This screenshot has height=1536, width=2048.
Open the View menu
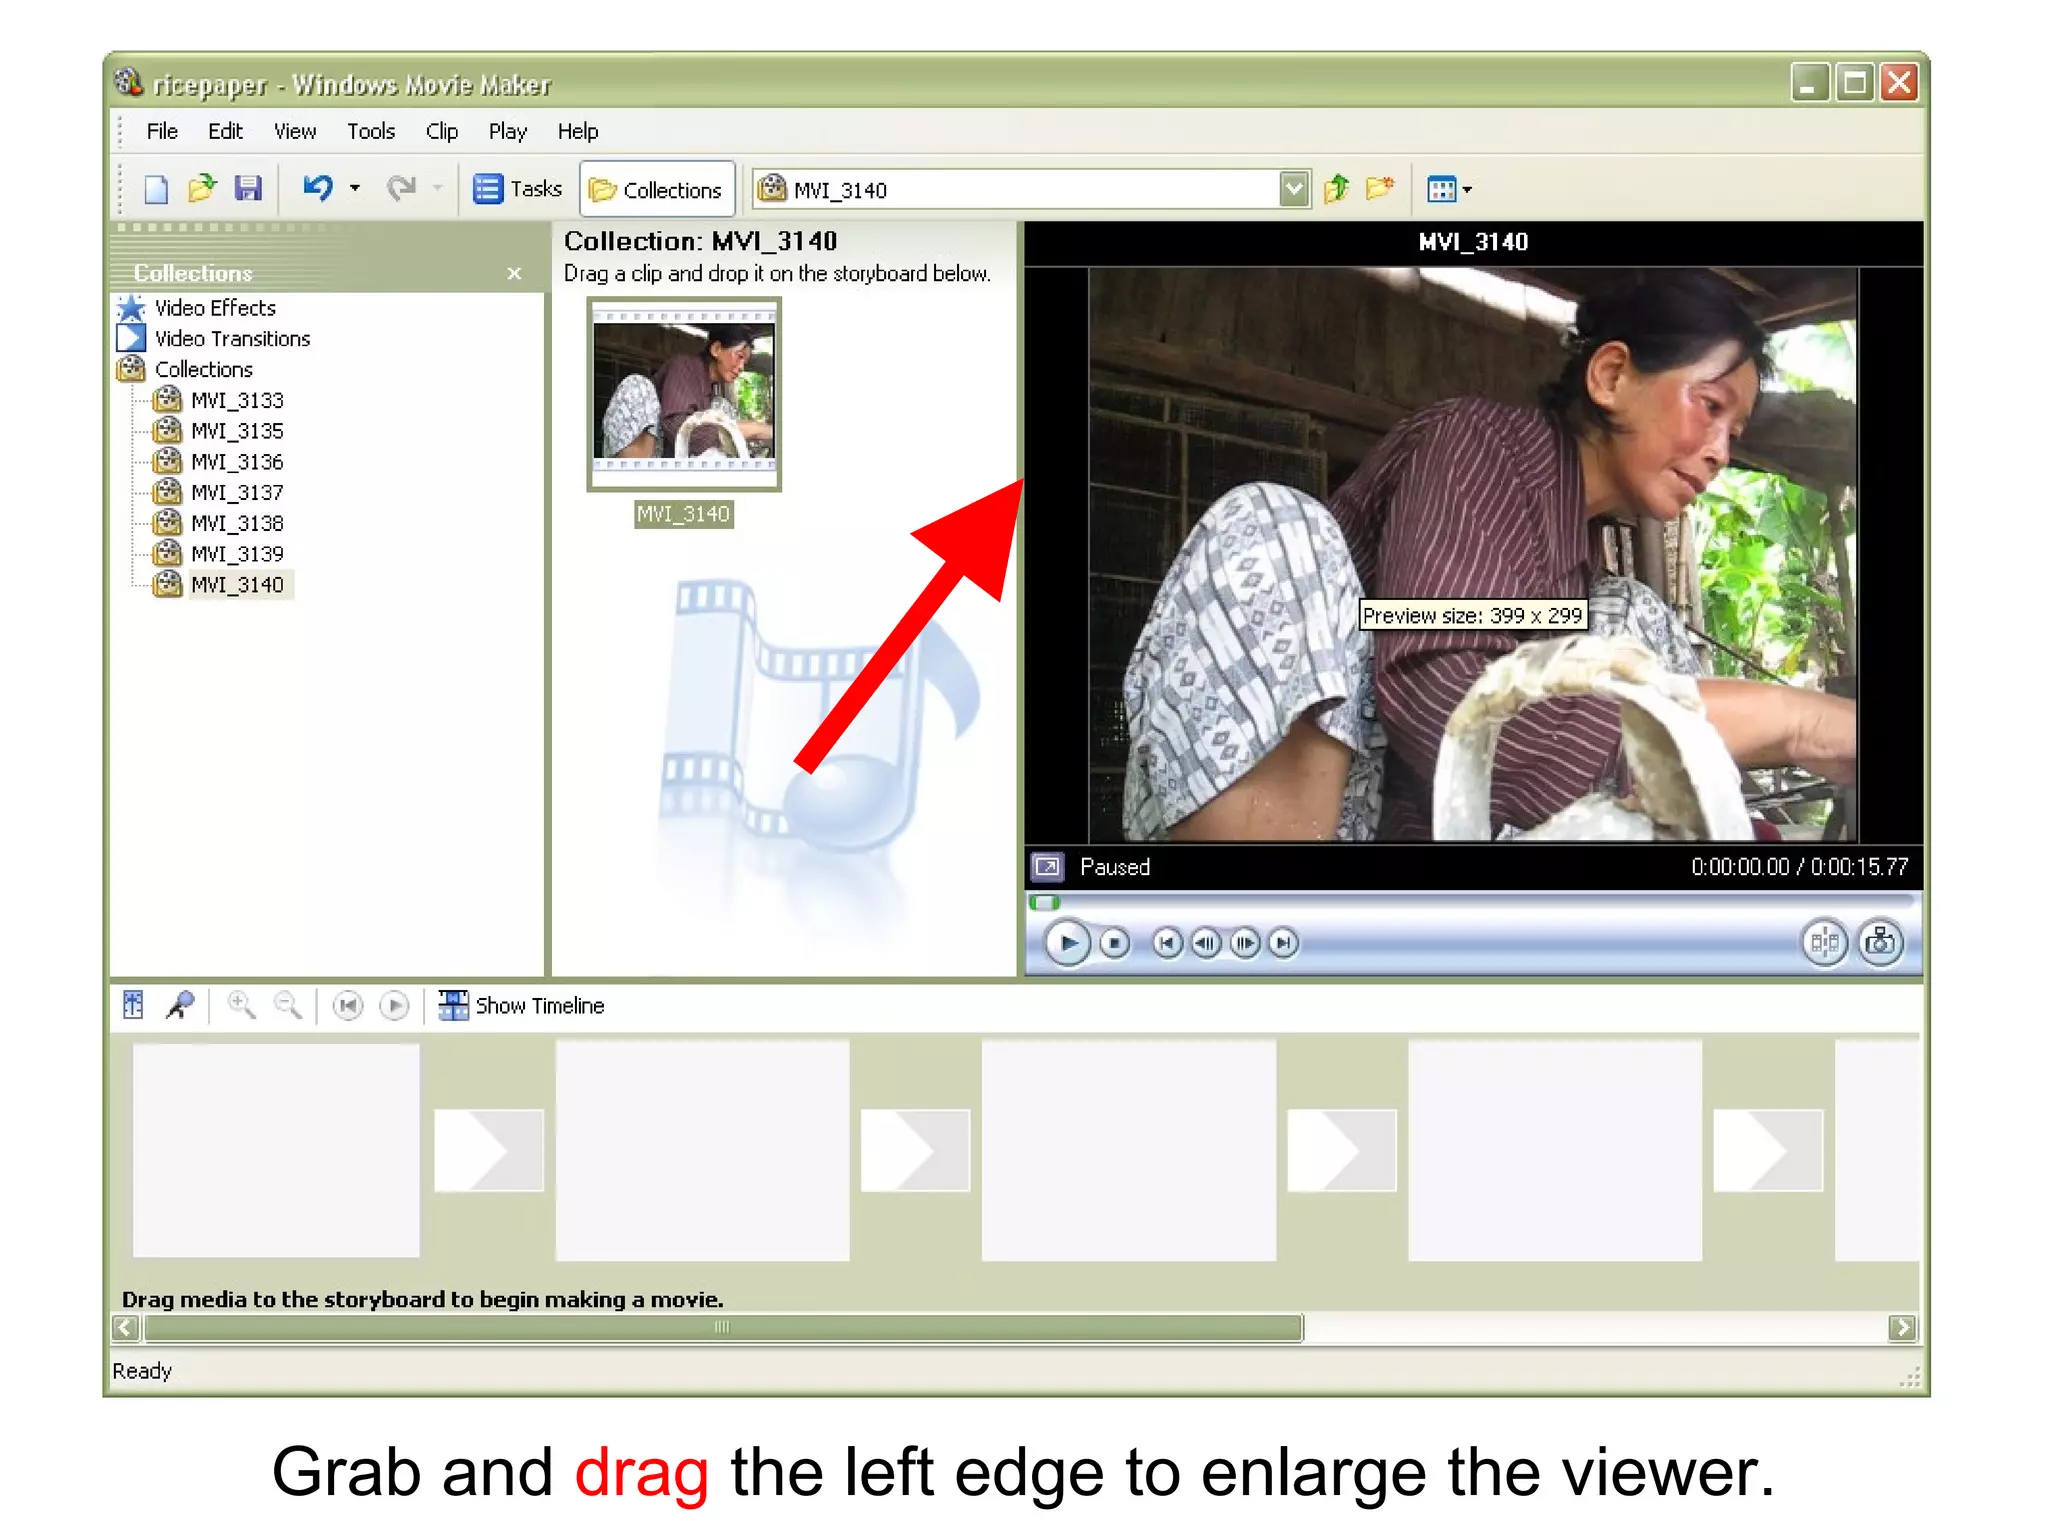click(295, 131)
